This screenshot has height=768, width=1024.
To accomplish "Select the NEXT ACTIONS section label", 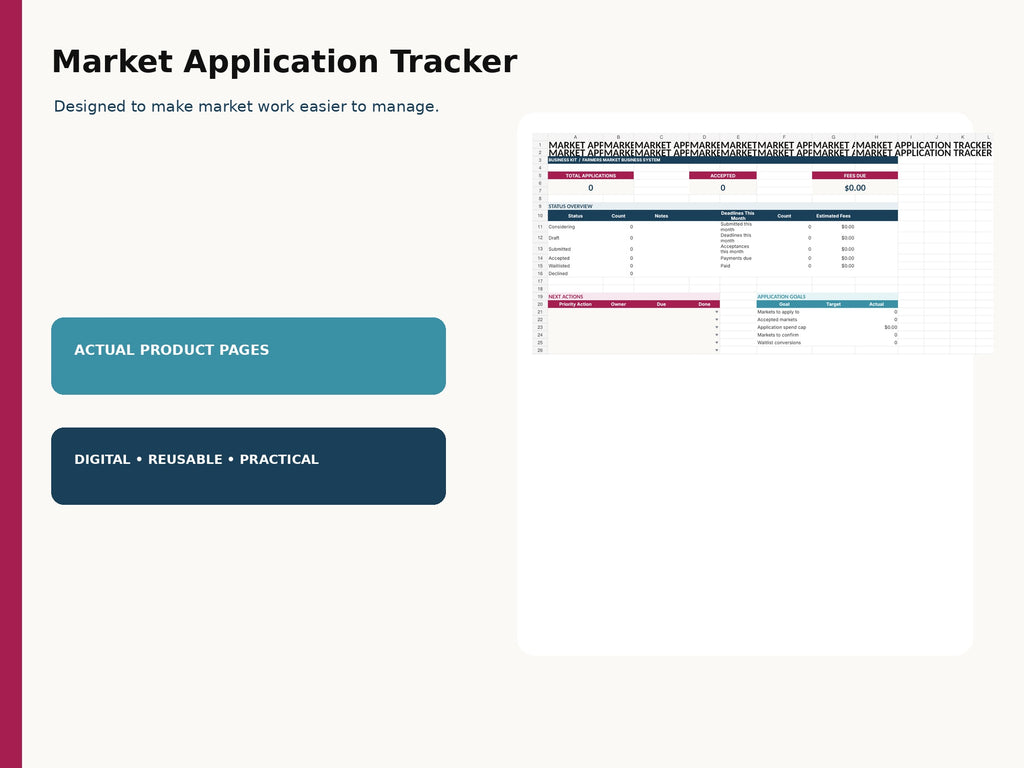I will point(566,297).
